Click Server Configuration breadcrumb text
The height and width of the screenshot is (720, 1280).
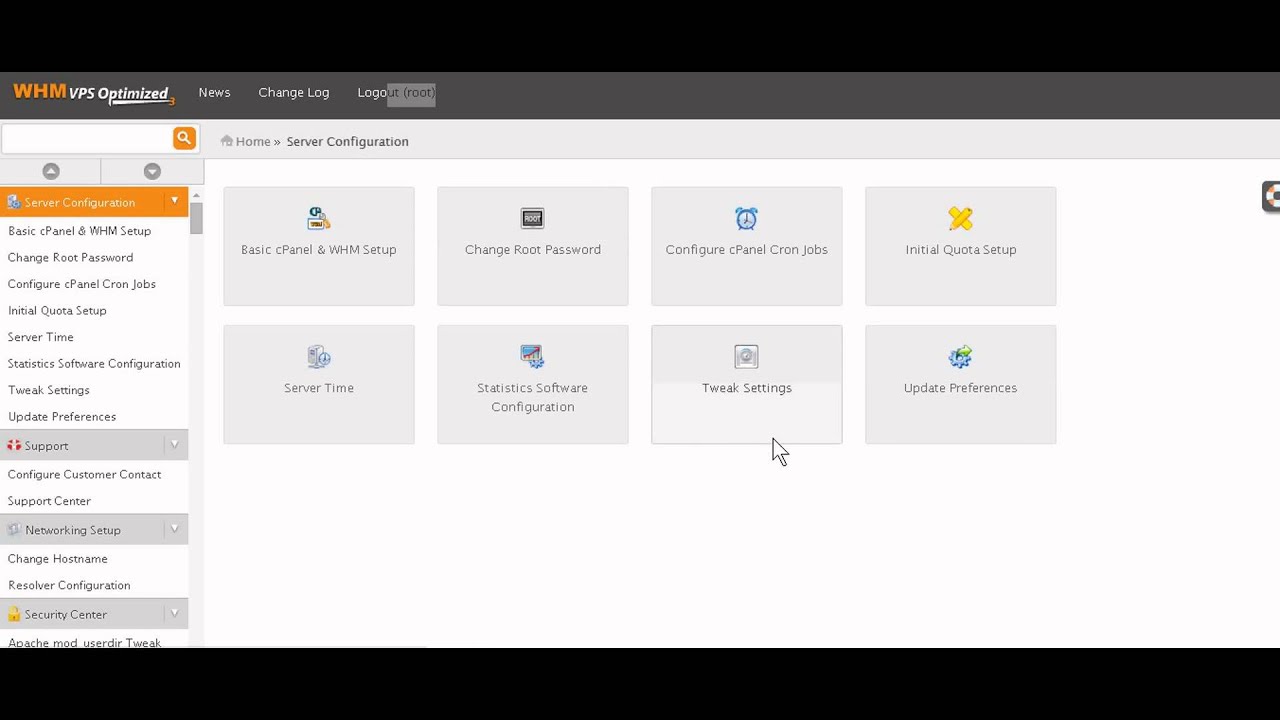[x=347, y=141]
